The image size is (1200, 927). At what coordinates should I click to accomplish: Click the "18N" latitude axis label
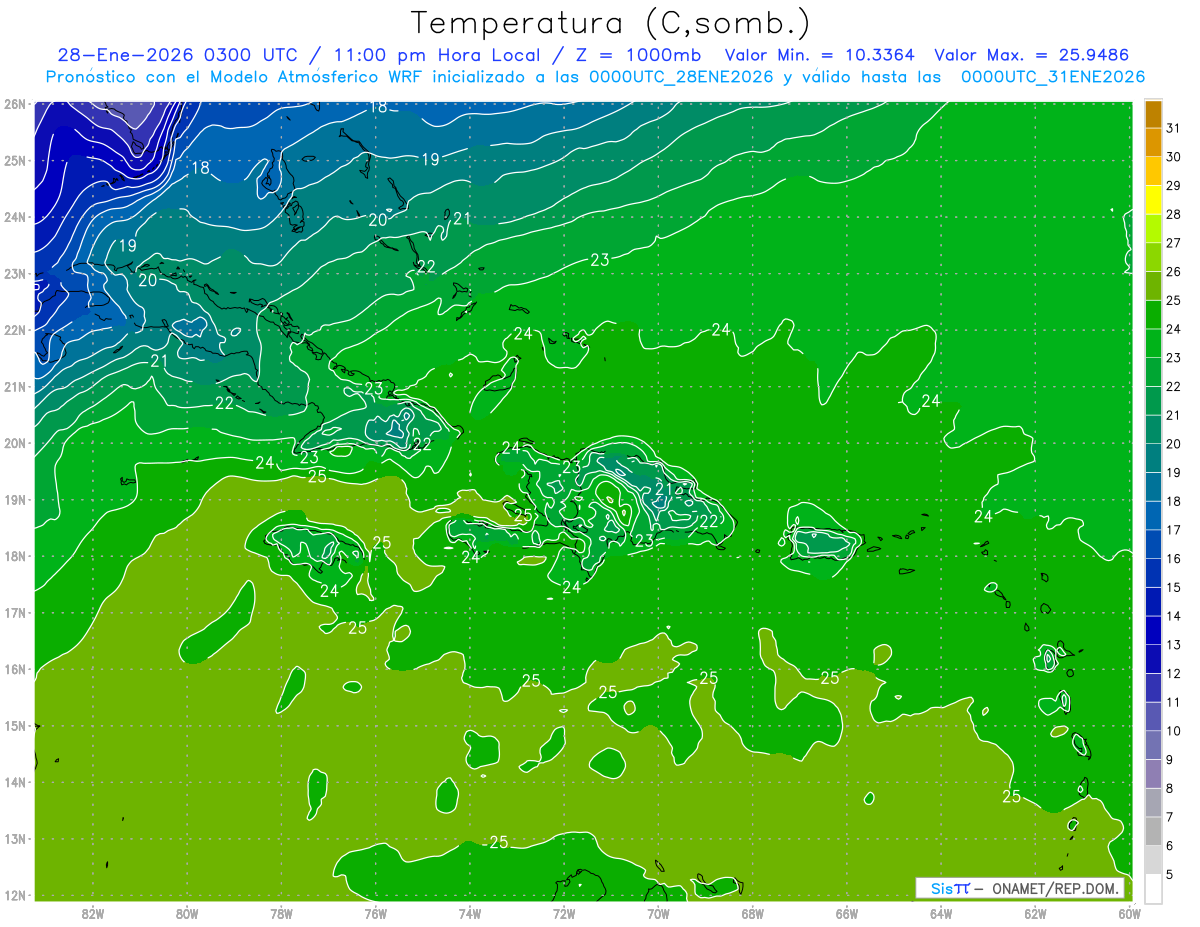click(14, 556)
